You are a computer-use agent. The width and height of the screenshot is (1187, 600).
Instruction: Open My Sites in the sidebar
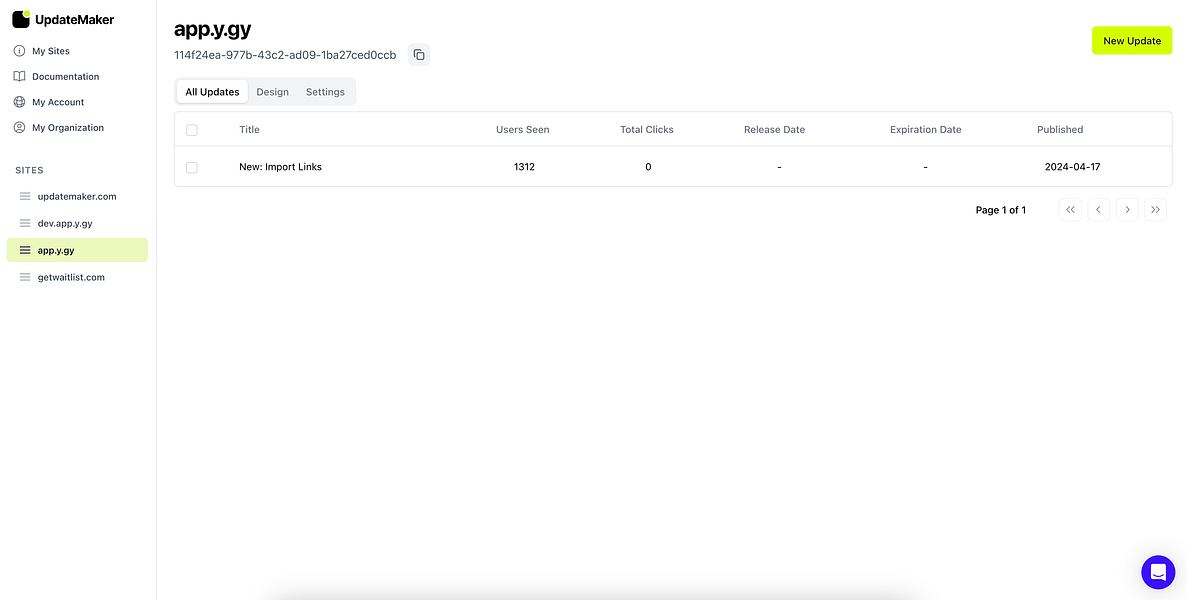51,51
